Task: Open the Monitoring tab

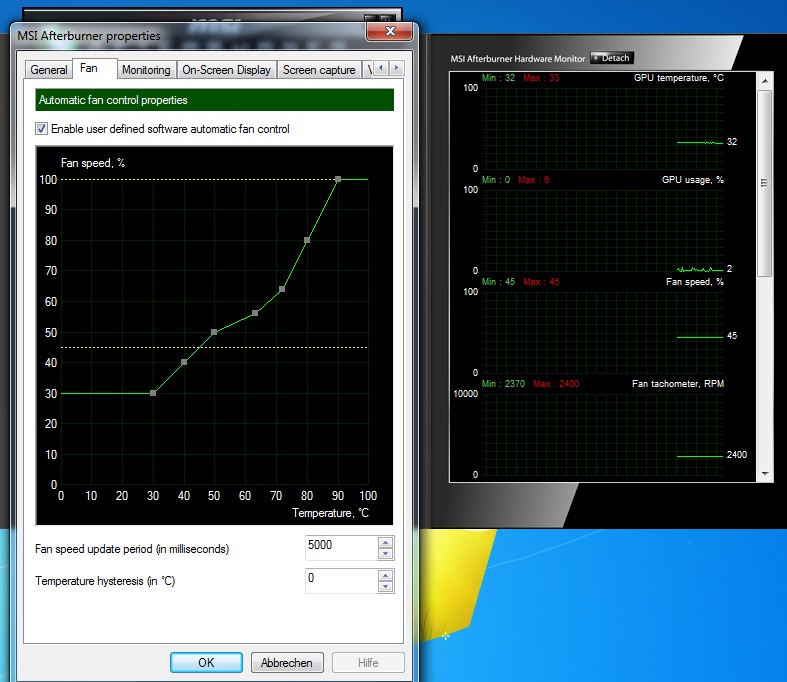Action: click(146, 70)
